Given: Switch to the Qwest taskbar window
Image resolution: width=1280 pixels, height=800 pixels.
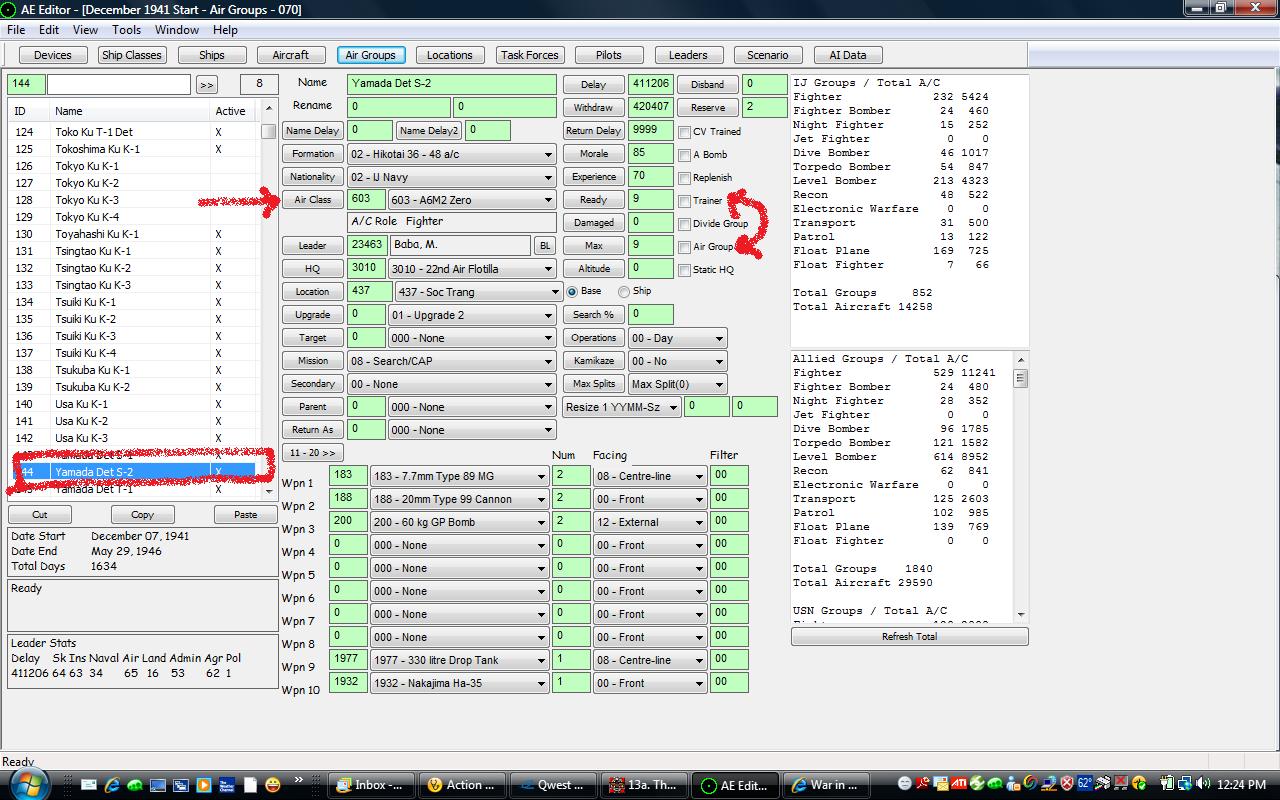Looking at the screenshot, I should [x=554, y=785].
